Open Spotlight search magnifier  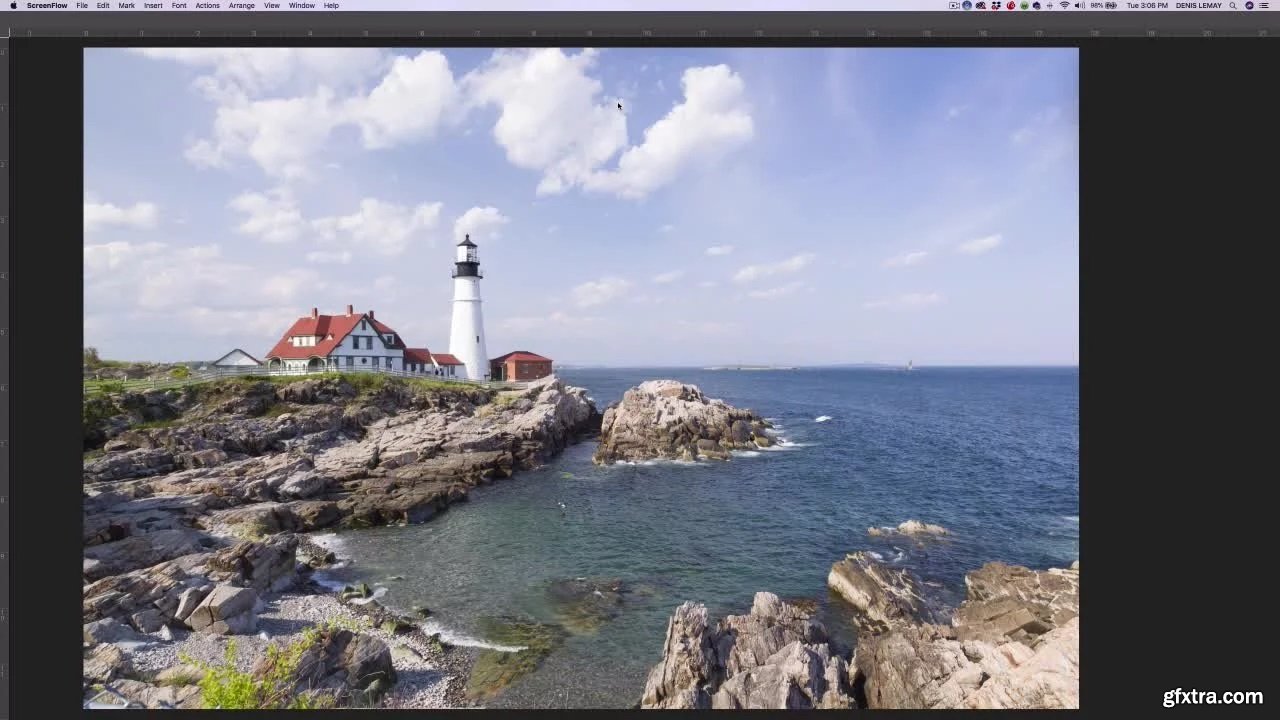coord(1235,5)
